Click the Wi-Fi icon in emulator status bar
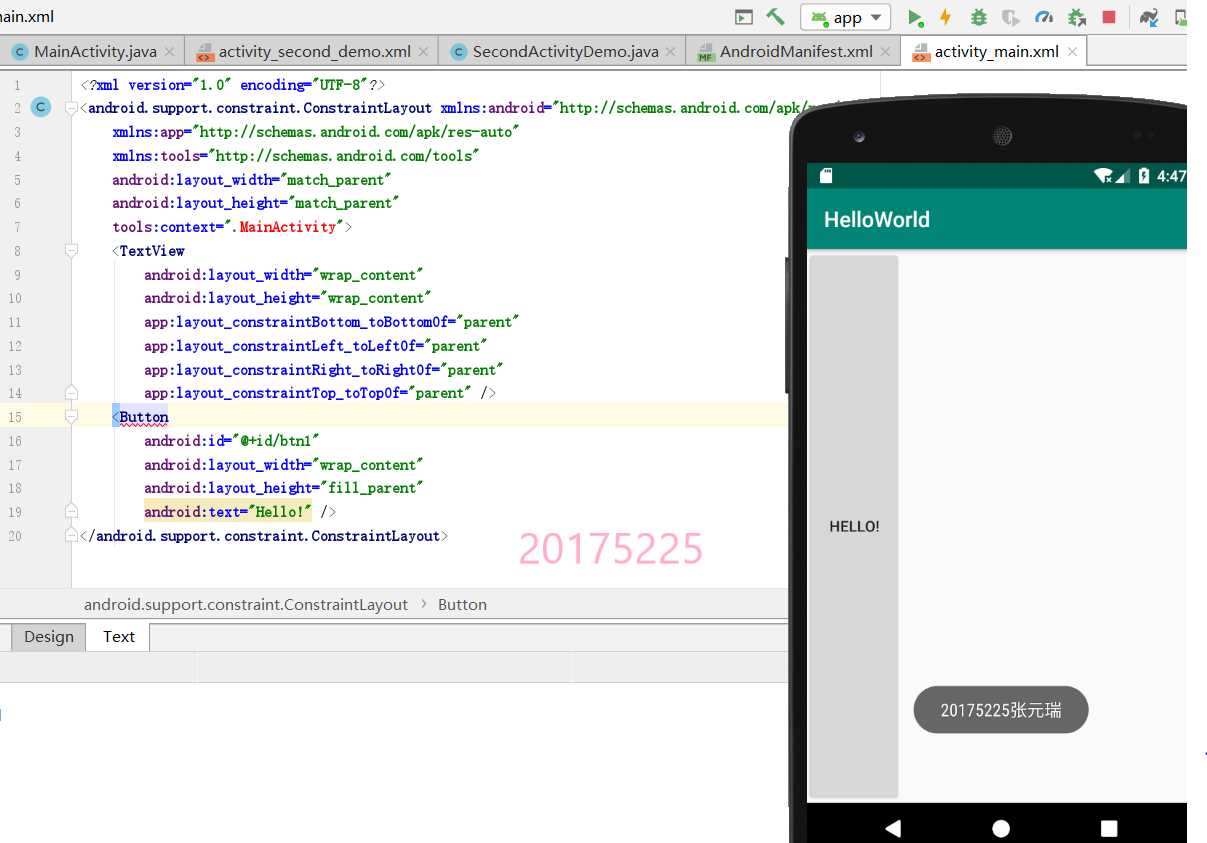Screen dimensions: 1207x843 [1104, 176]
